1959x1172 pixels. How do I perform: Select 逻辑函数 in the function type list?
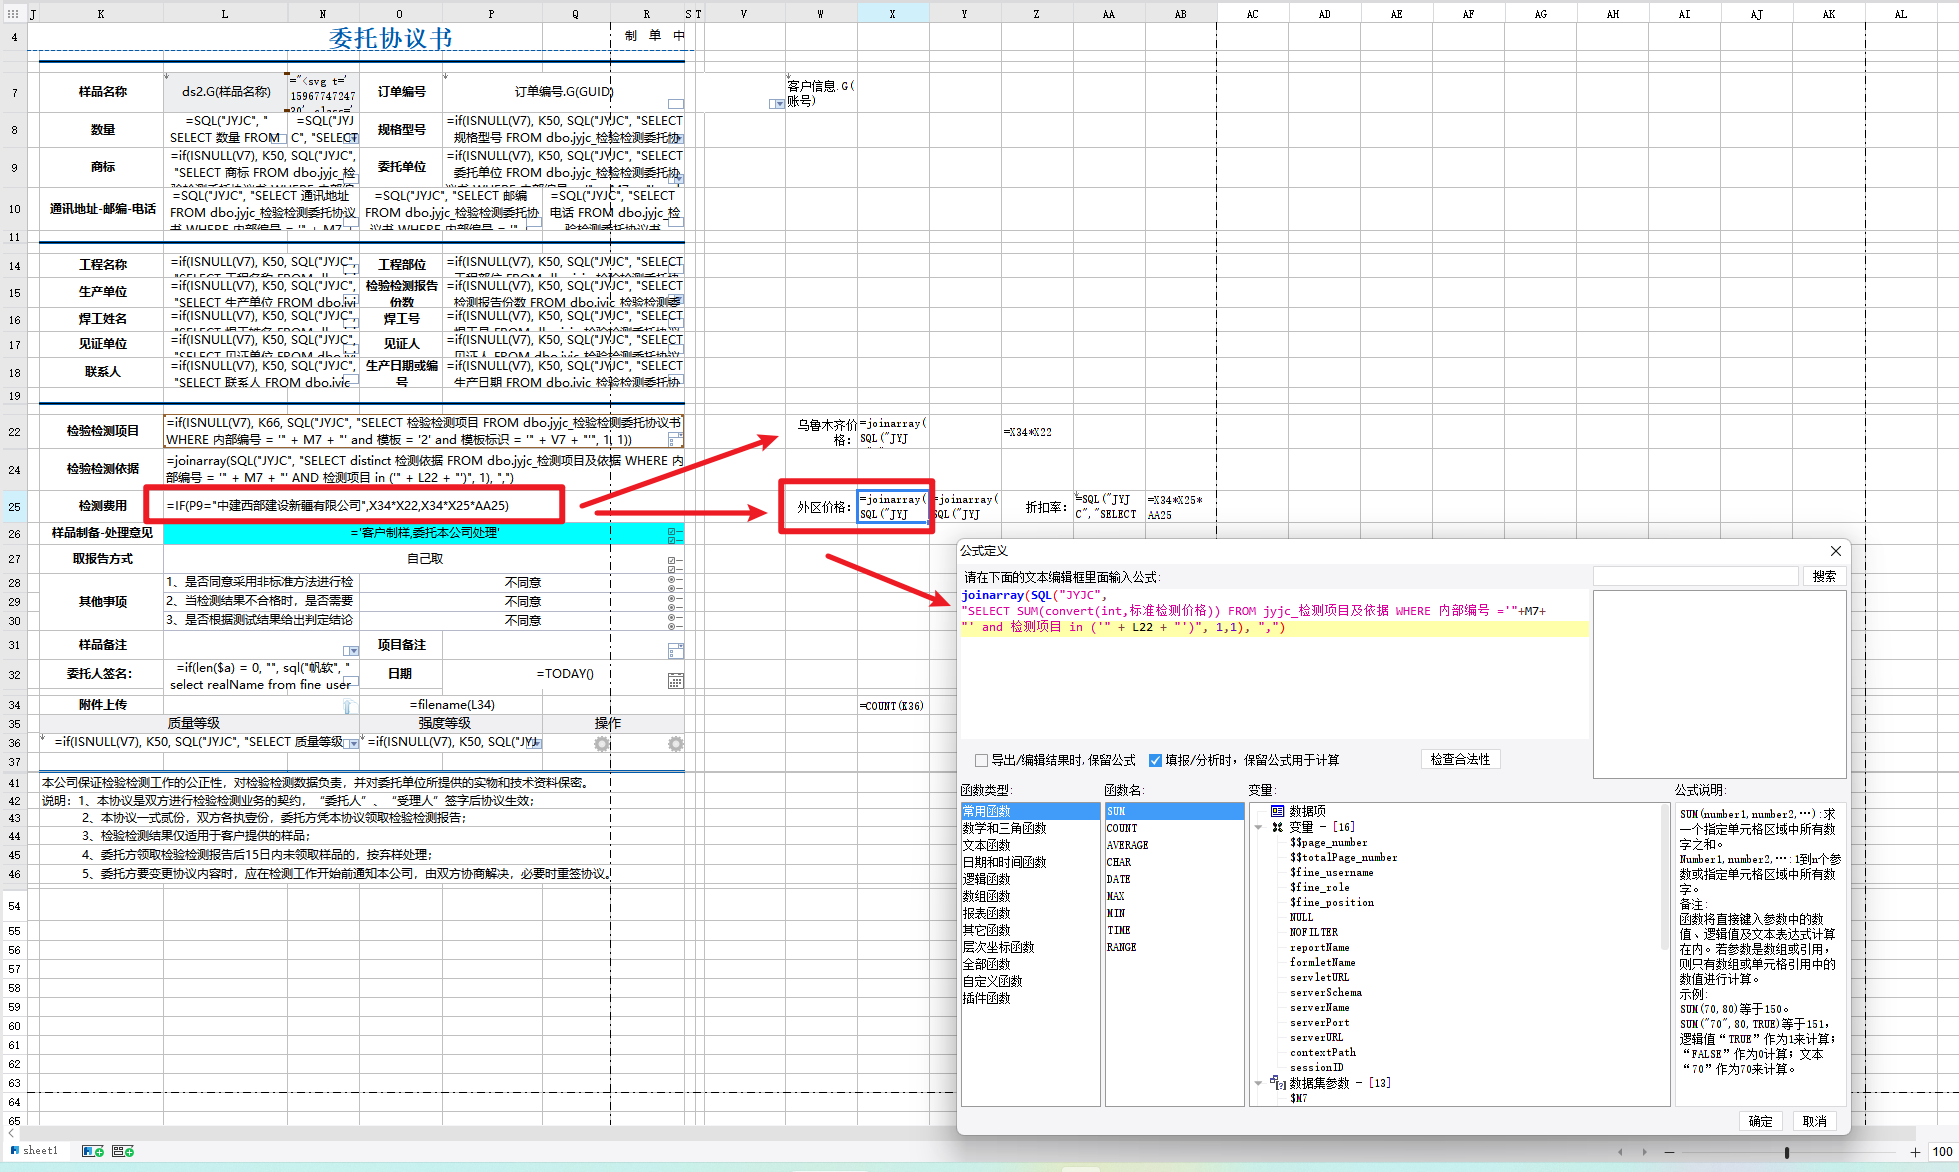tap(986, 879)
